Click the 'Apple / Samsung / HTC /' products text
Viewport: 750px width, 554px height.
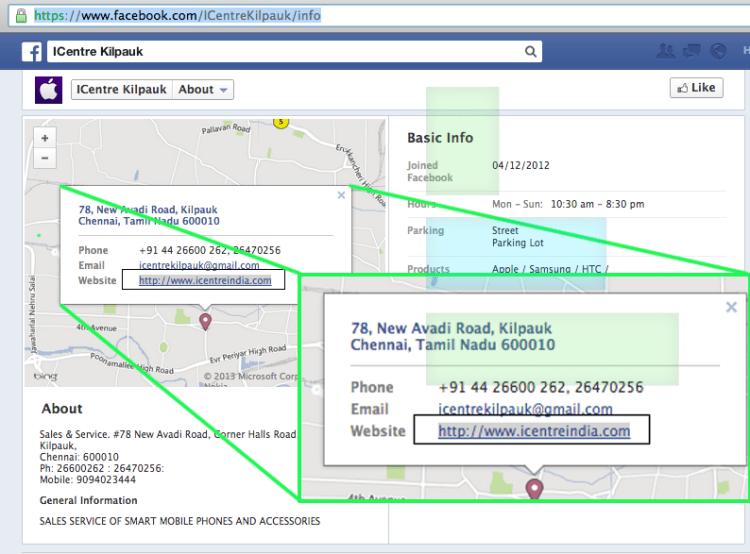550,269
